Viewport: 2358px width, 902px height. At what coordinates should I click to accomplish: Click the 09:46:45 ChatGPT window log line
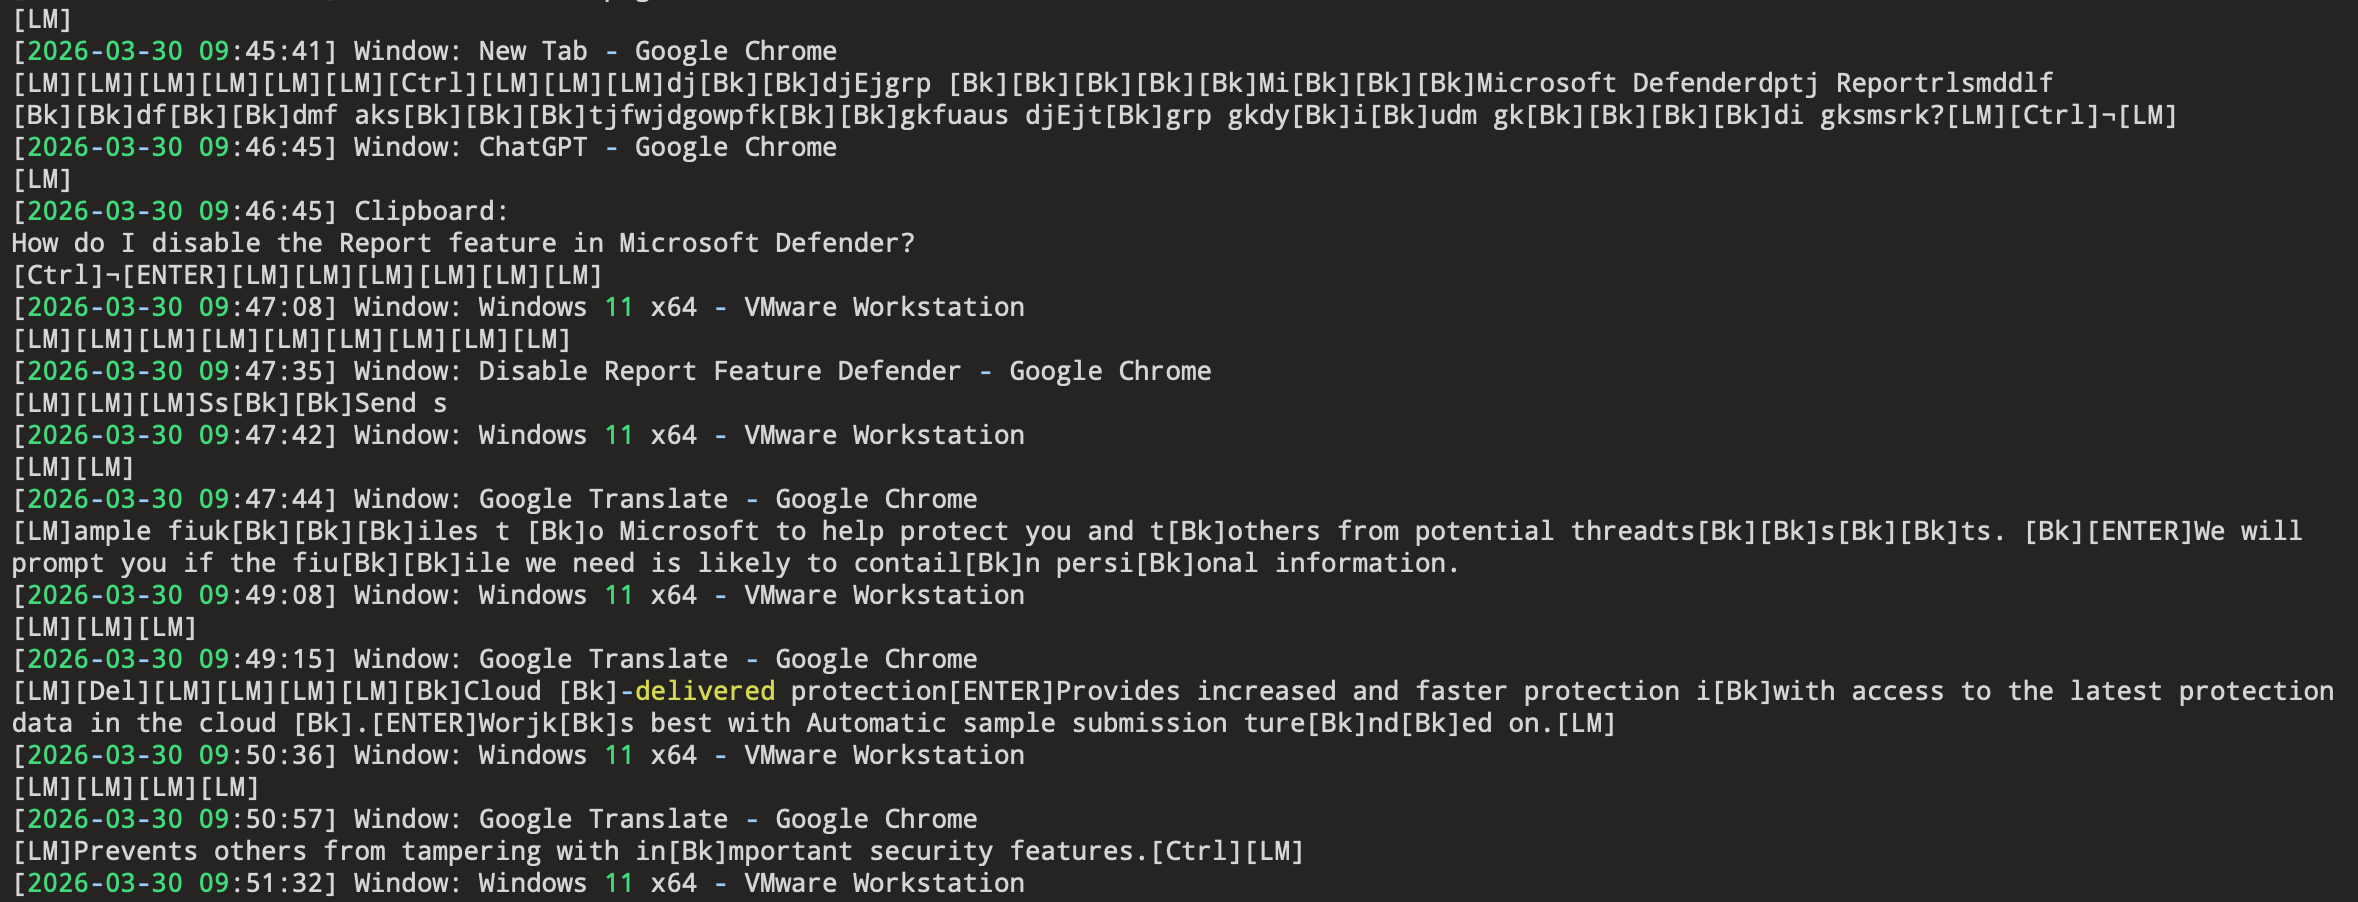(x=424, y=147)
